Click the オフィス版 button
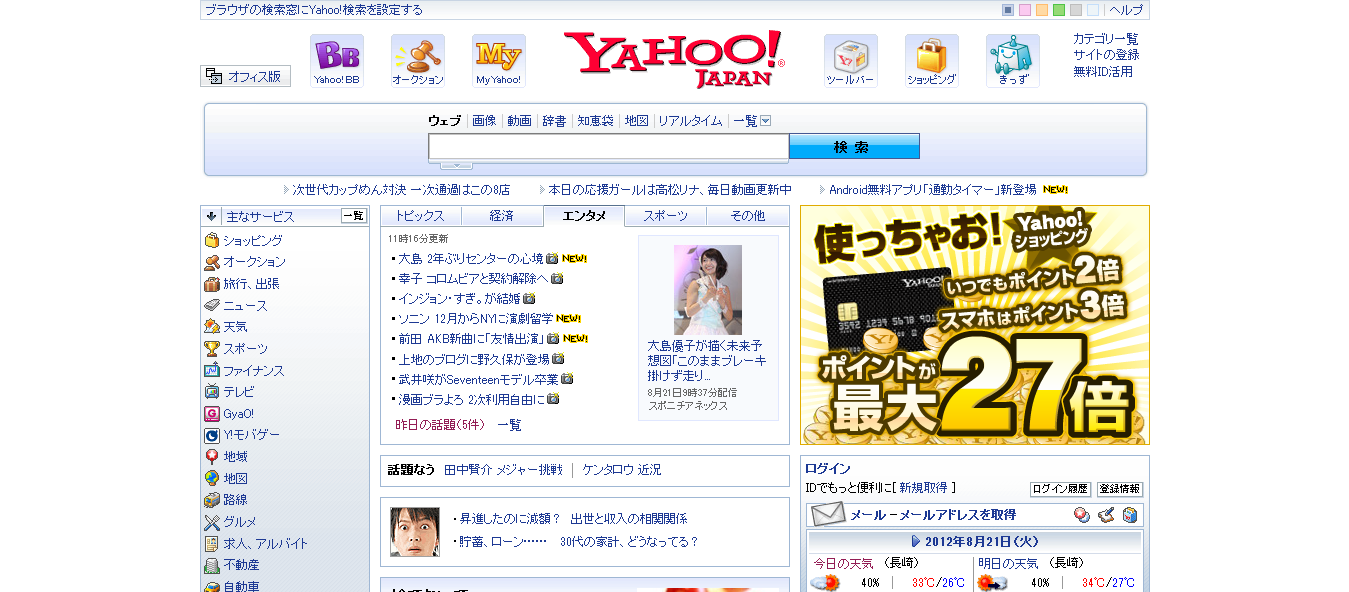This screenshot has height=592, width=1349. [x=245, y=76]
